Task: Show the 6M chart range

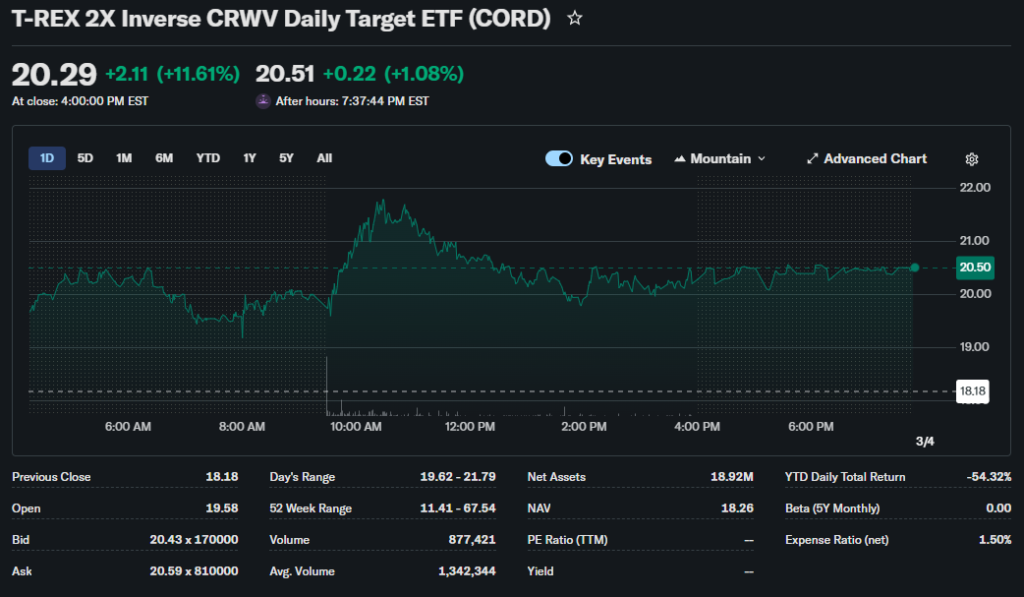Action: pos(164,158)
